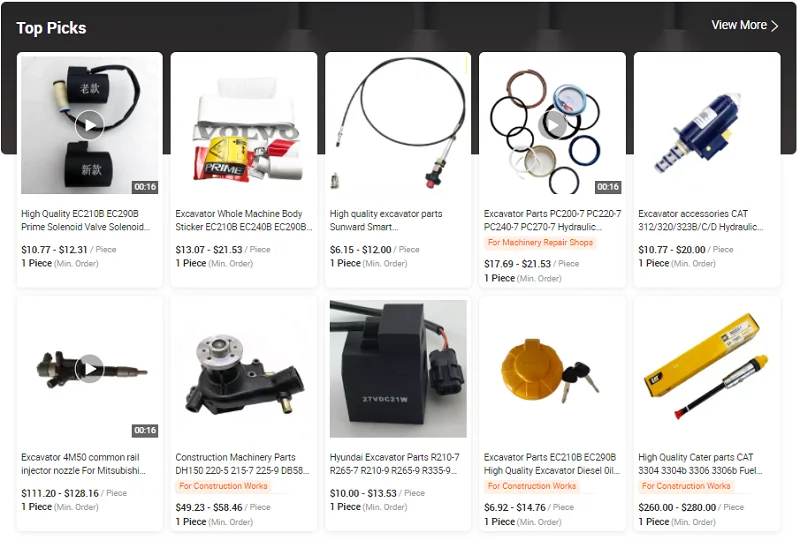Open CAT hydraulic solenoid valve image
This screenshot has width=800, height=540.
(707, 125)
